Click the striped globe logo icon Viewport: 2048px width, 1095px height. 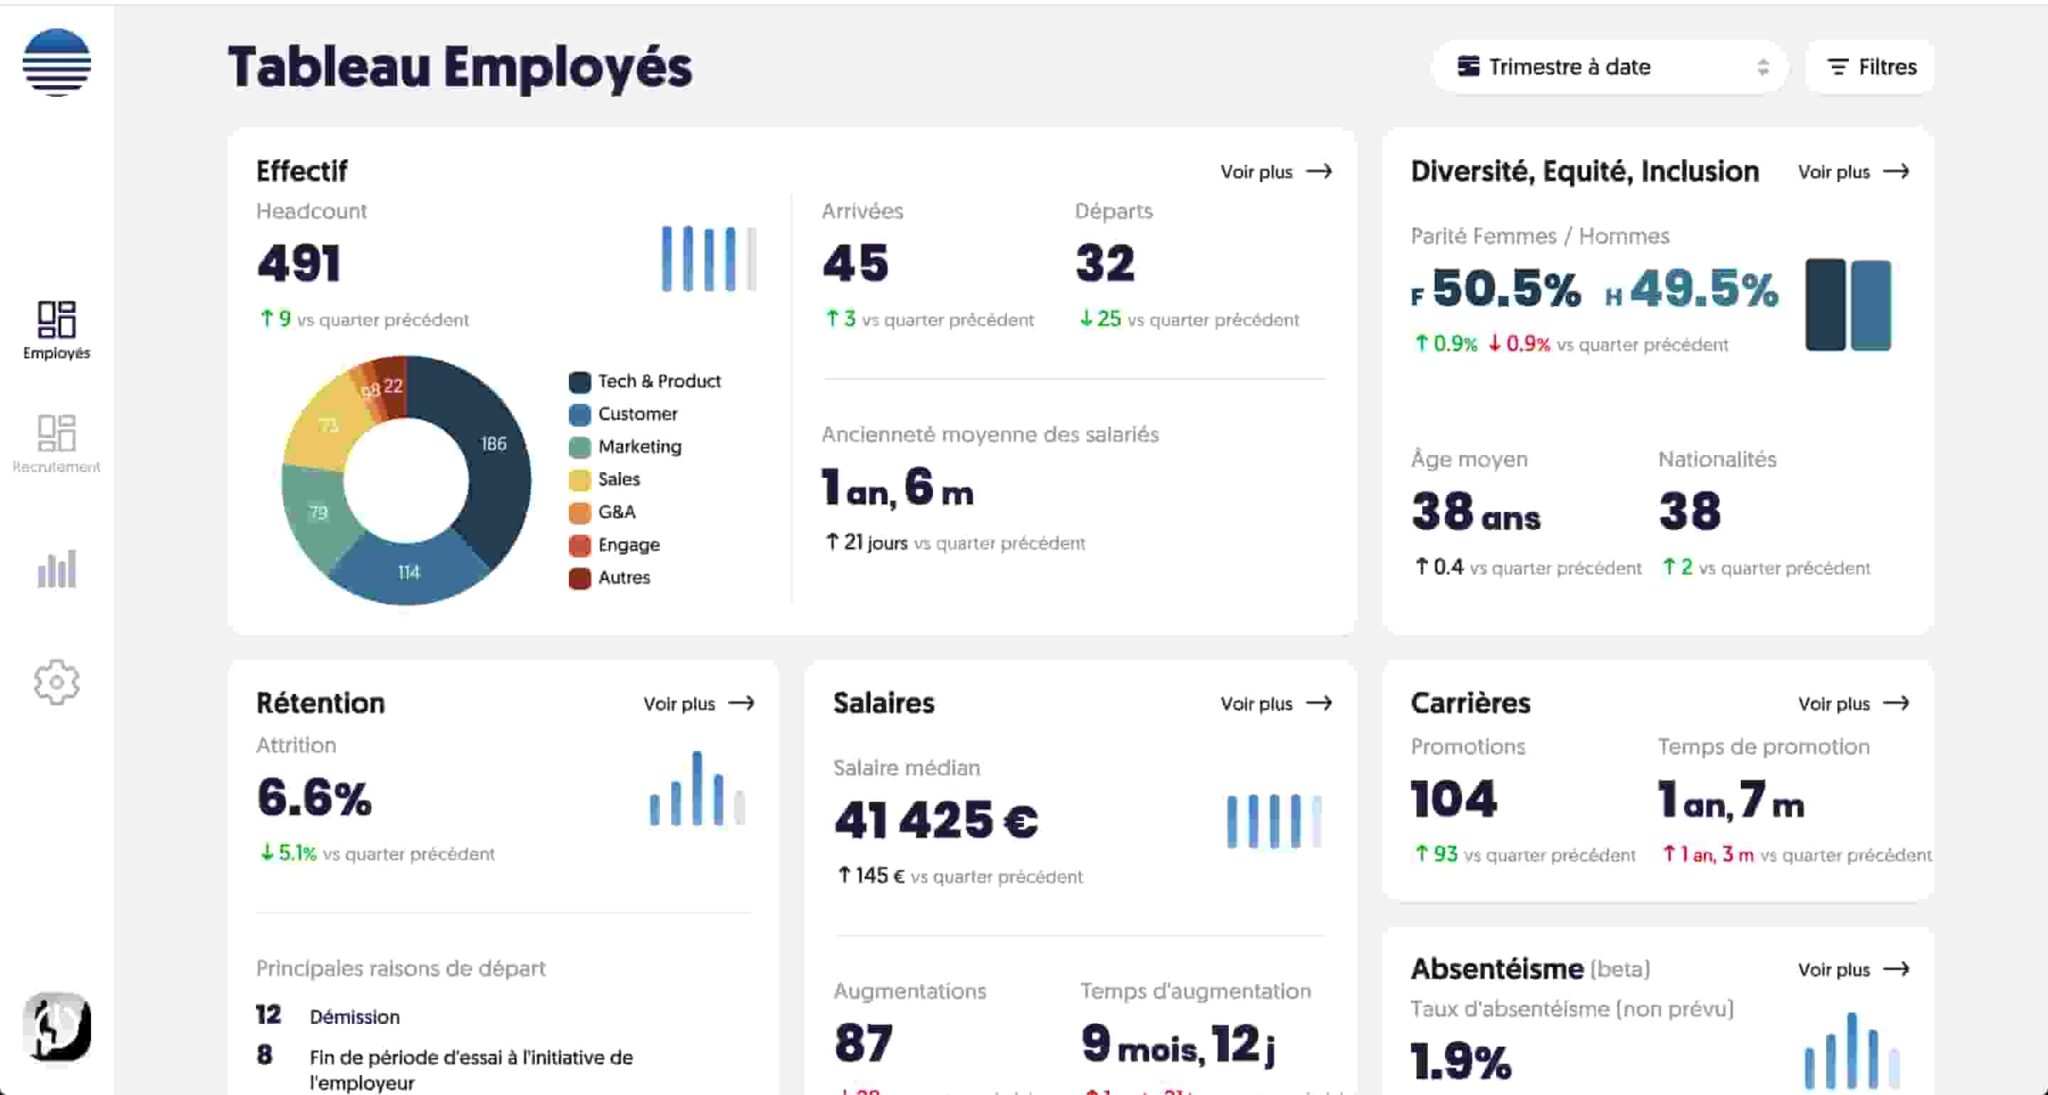57,62
